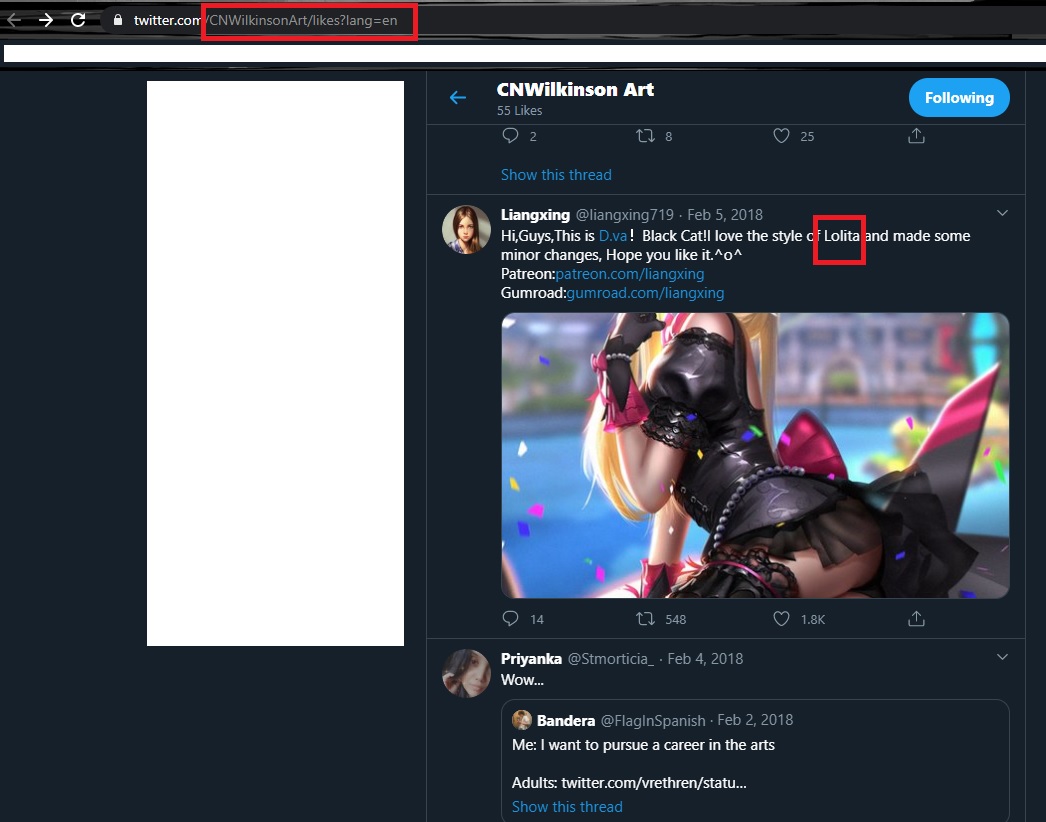This screenshot has width=1046, height=822.
Task: Reply to the top tweet with 2 comments
Action: click(x=510, y=136)
